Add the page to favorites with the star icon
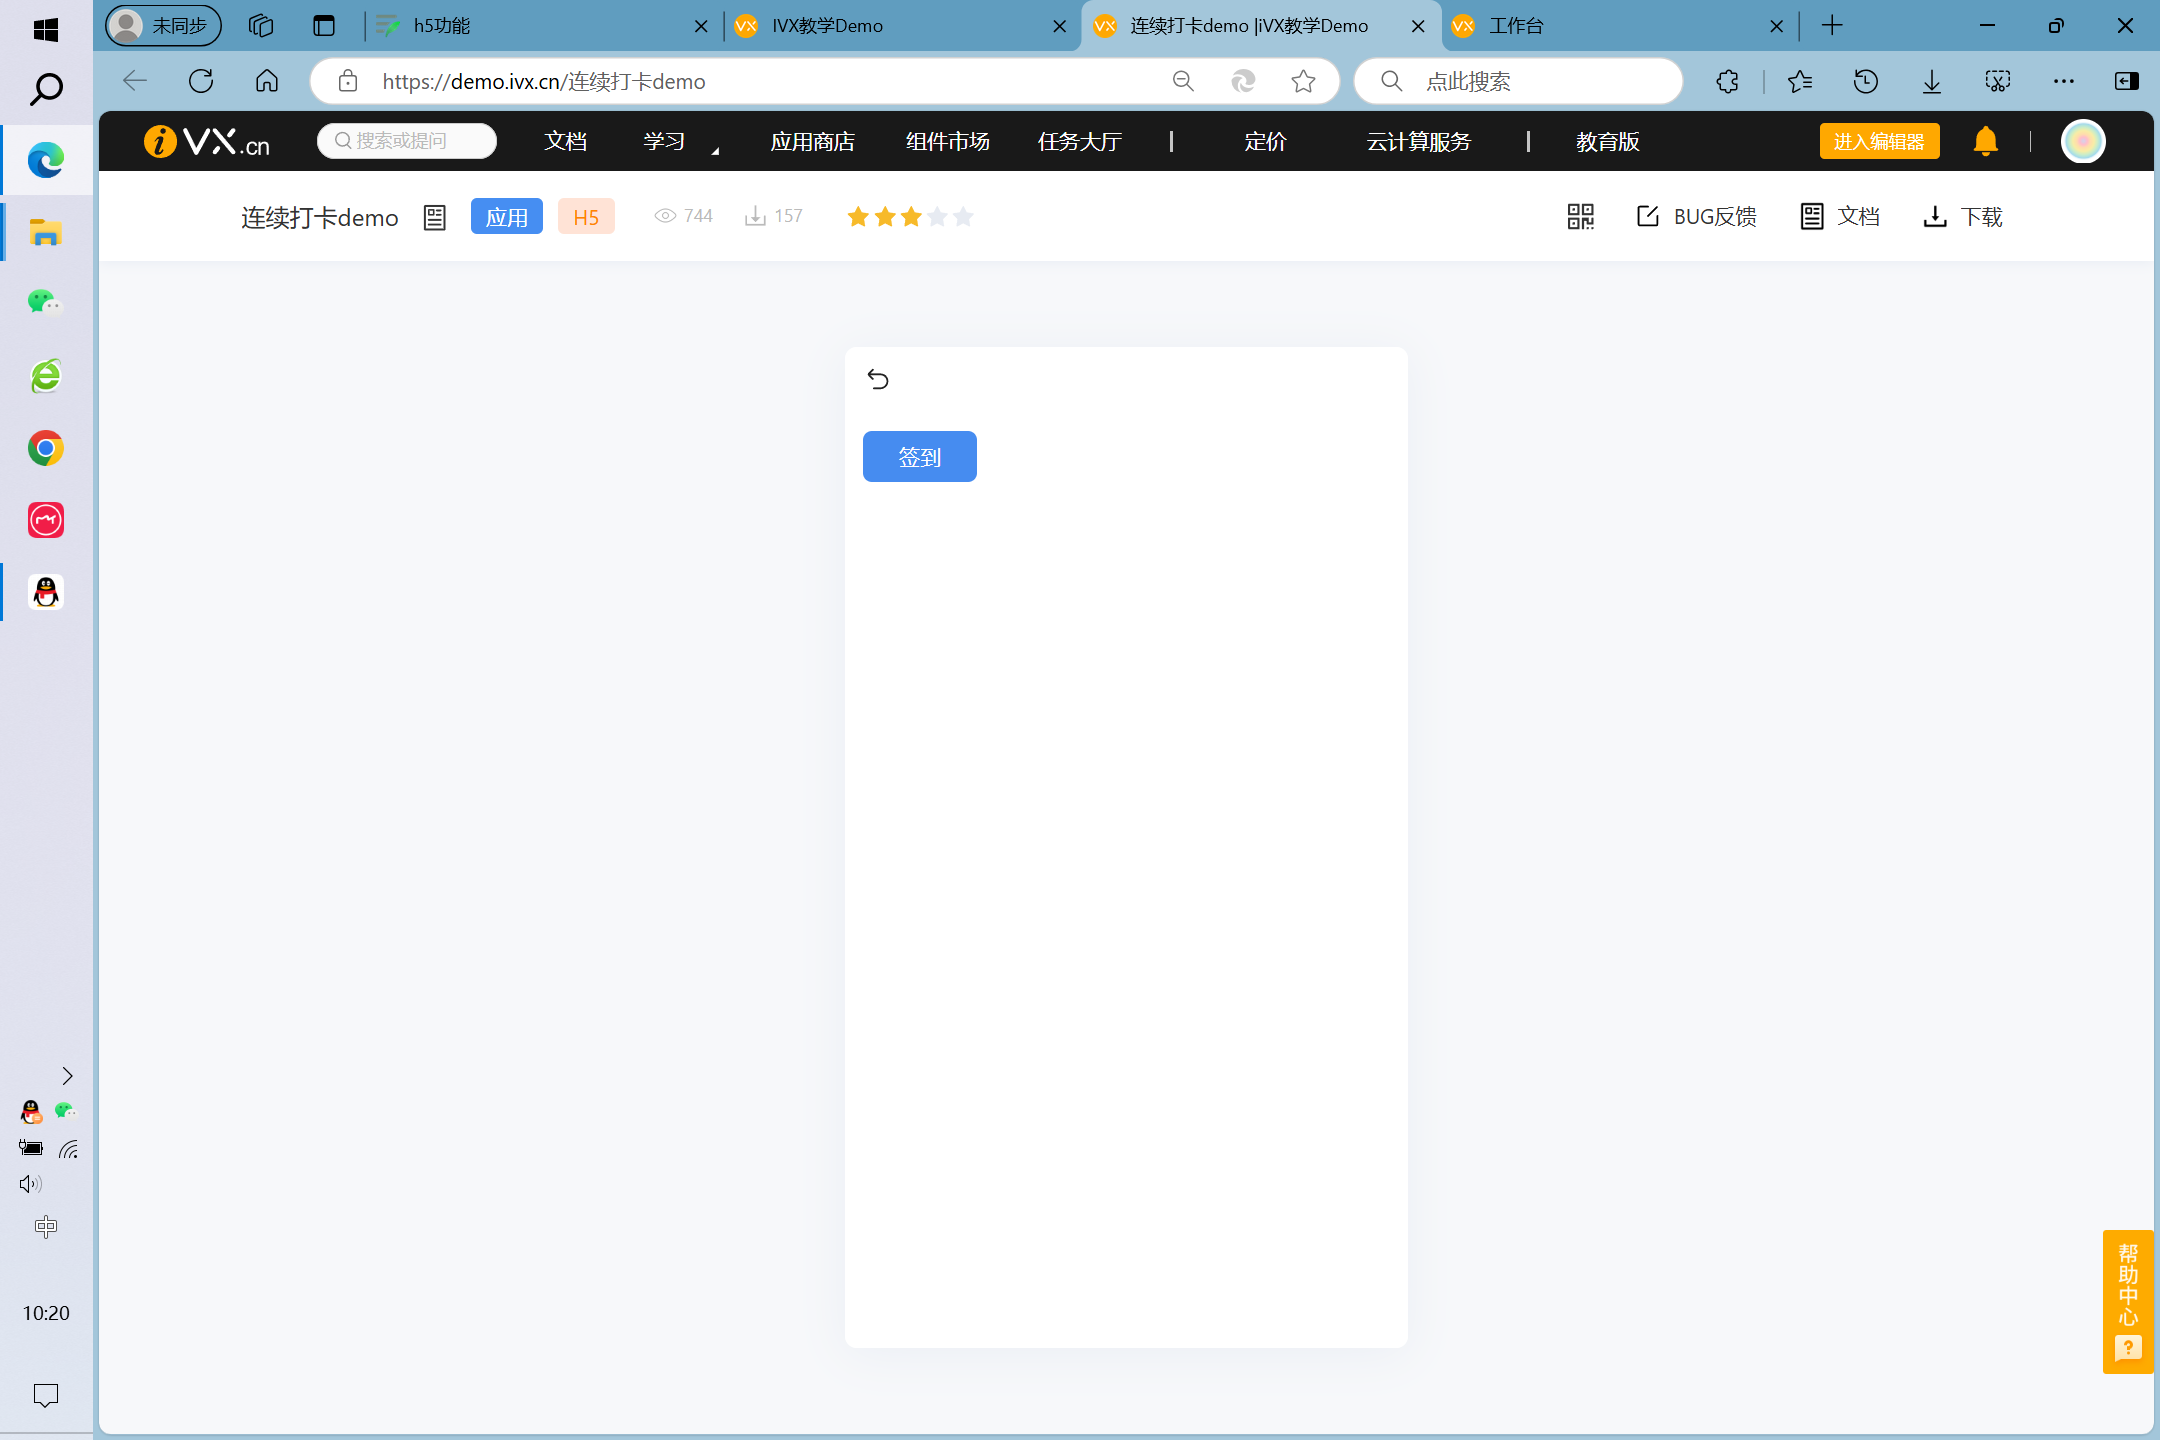Viewport: 2160px width, 1440px height. (1303, 81)
